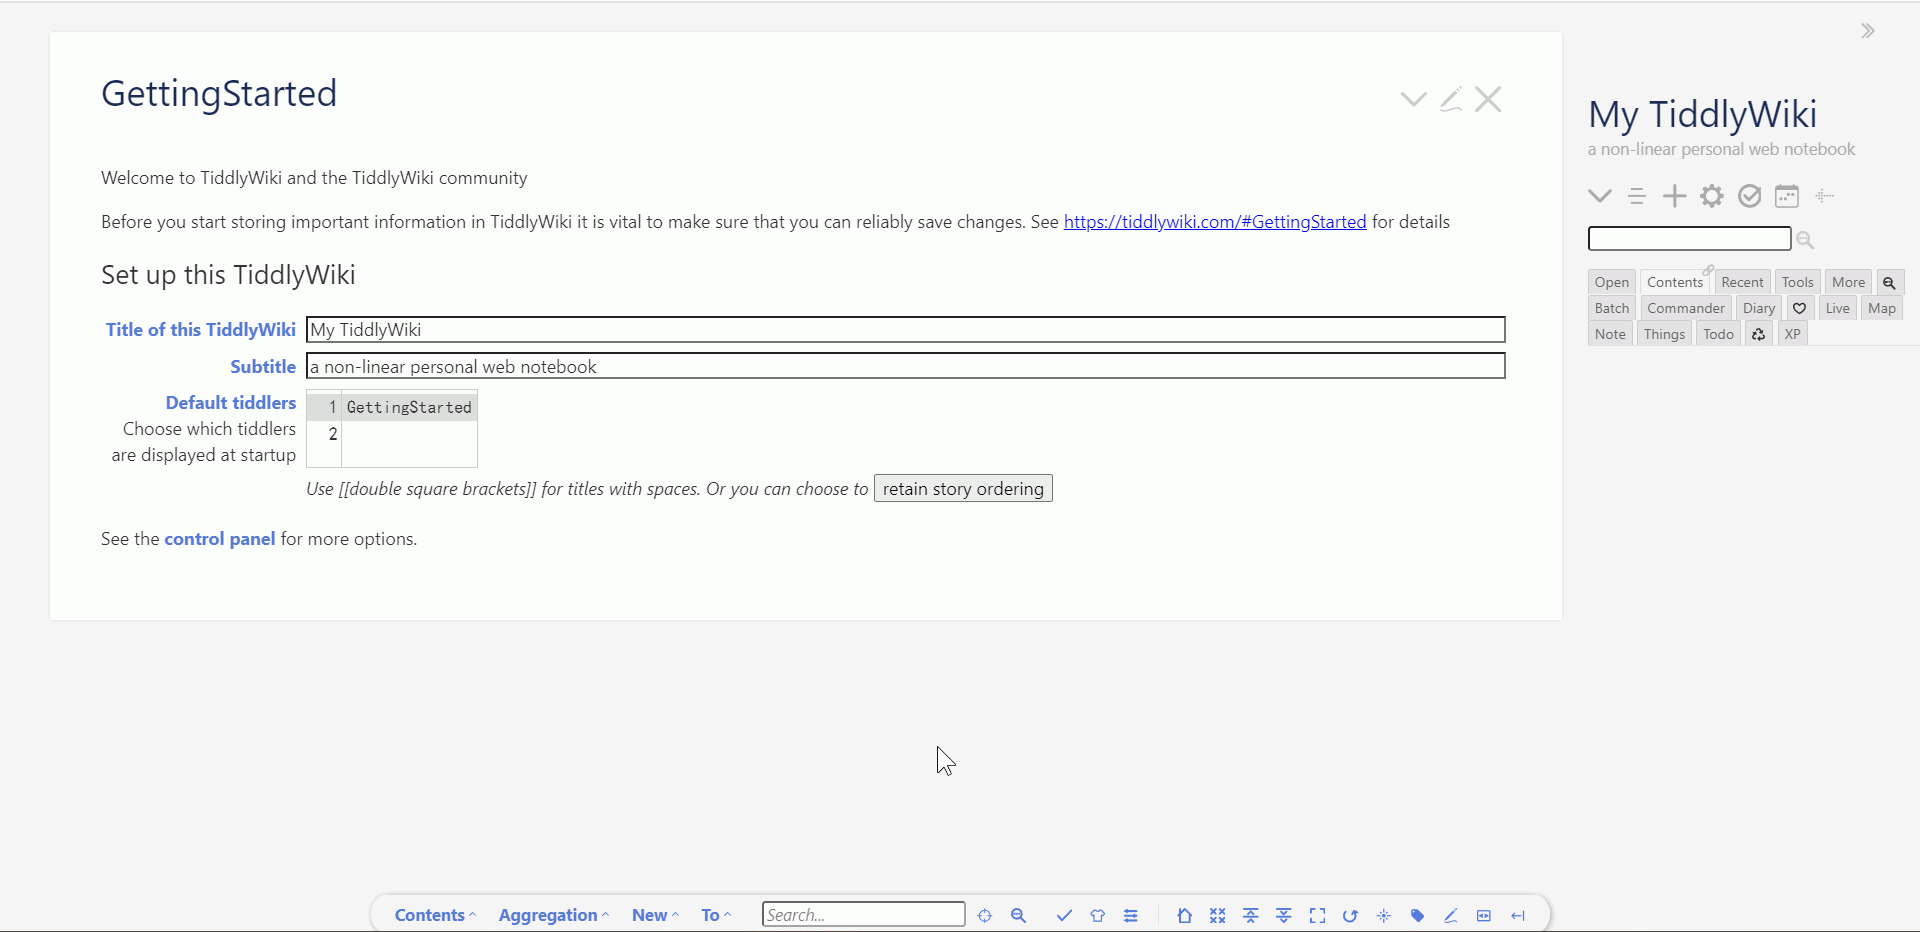1920x932 pixels.
Task: Switch to the Things sidebar tab
Action: [x=1664, y=334]
